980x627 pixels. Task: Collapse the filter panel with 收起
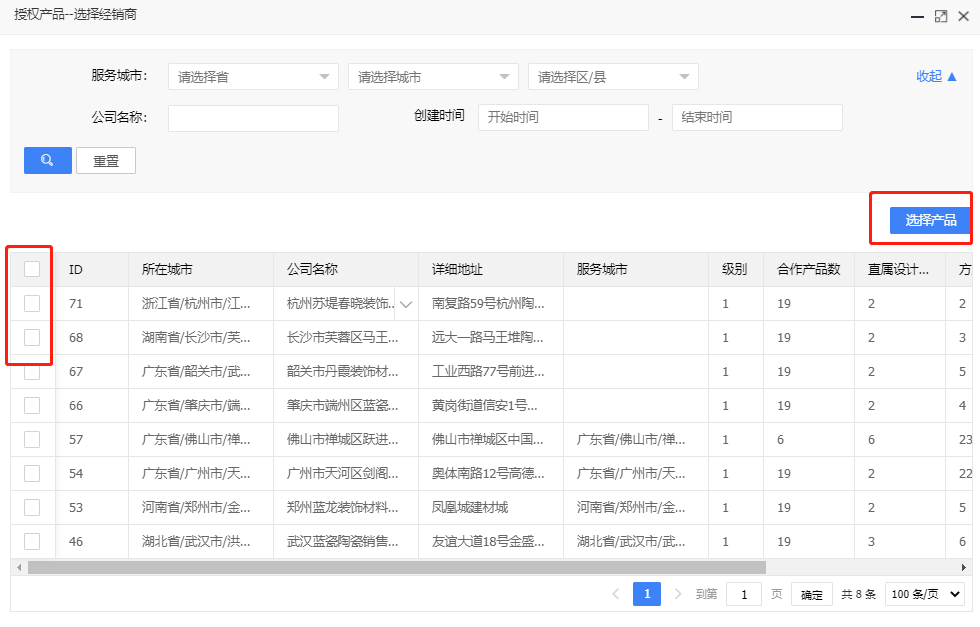pos(936,76)
